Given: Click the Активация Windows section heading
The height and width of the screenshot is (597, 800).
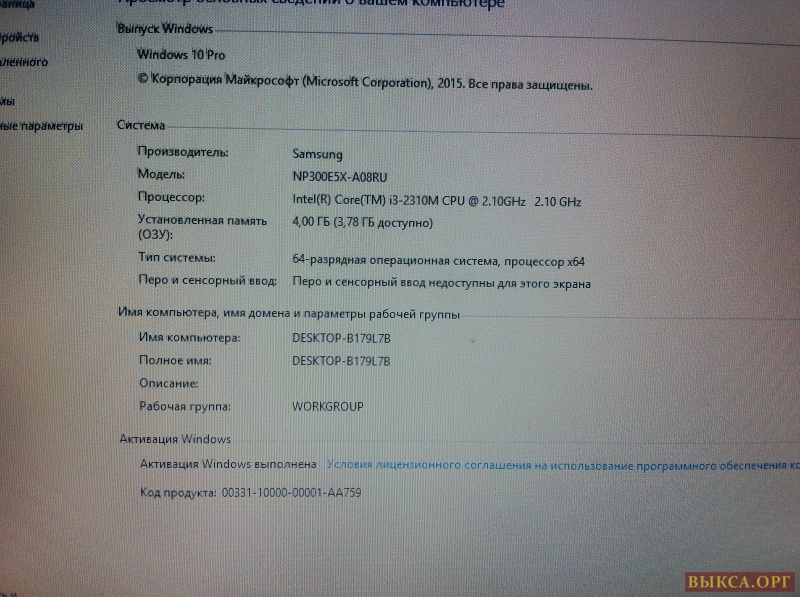Looking at the screenshot, I should coord(175,439).
